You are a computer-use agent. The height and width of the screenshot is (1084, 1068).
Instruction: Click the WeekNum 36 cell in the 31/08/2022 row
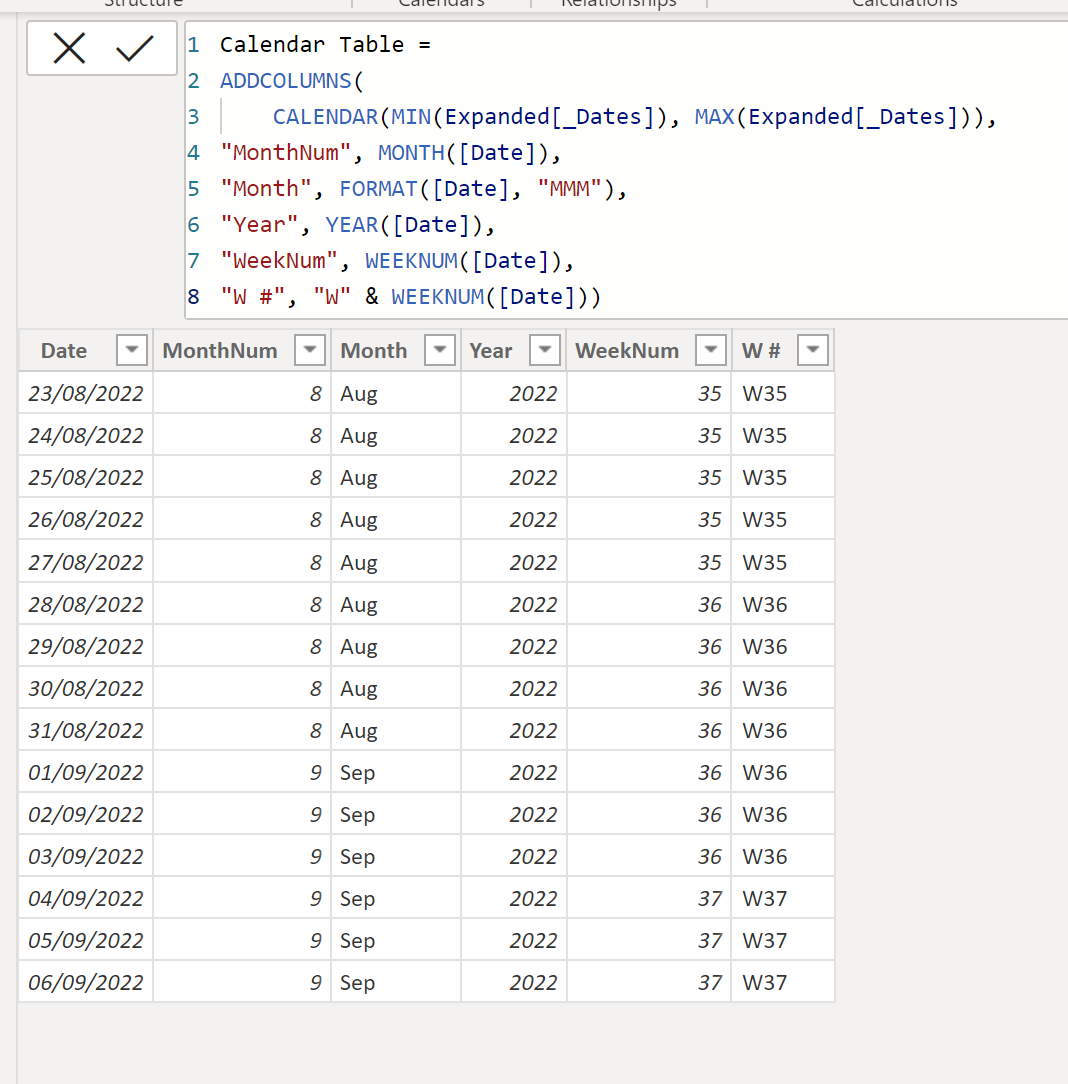click(x=649, y=731)
